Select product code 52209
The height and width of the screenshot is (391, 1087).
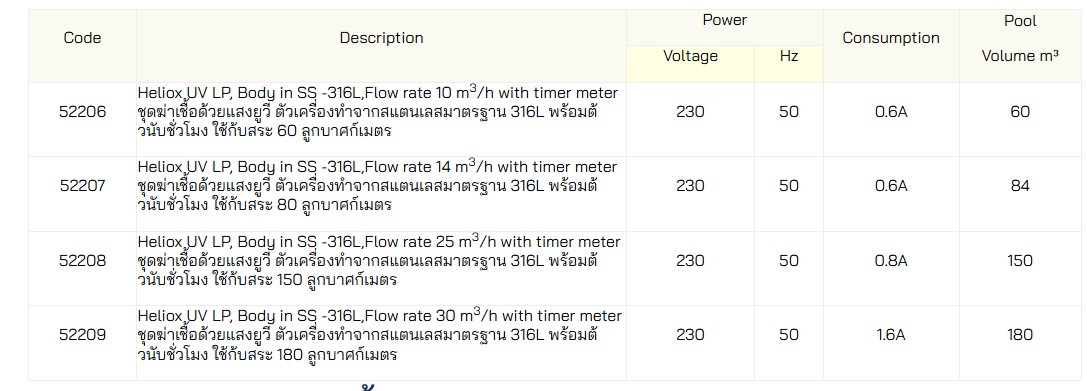tap(82, 335)
